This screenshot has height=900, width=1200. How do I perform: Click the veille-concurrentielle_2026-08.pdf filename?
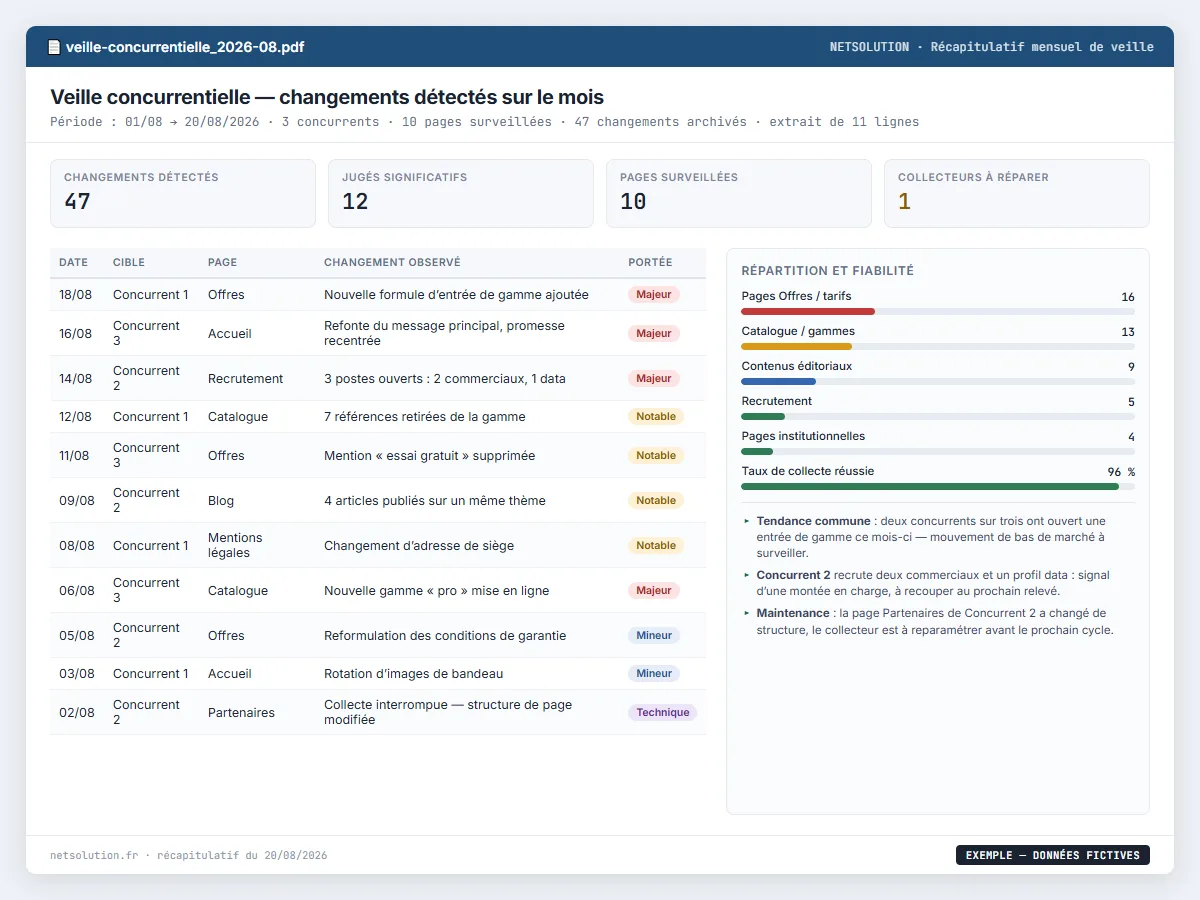point(185,47)
